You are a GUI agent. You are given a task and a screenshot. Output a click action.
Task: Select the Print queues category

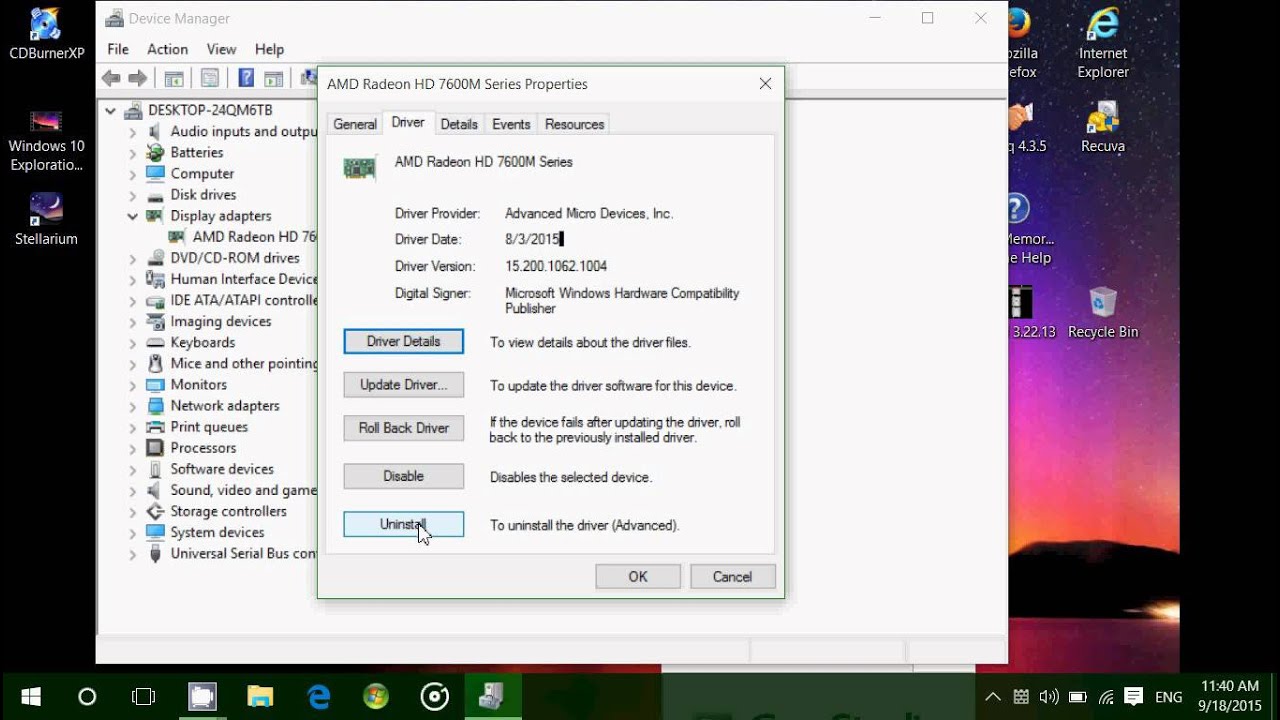(209, 426)
